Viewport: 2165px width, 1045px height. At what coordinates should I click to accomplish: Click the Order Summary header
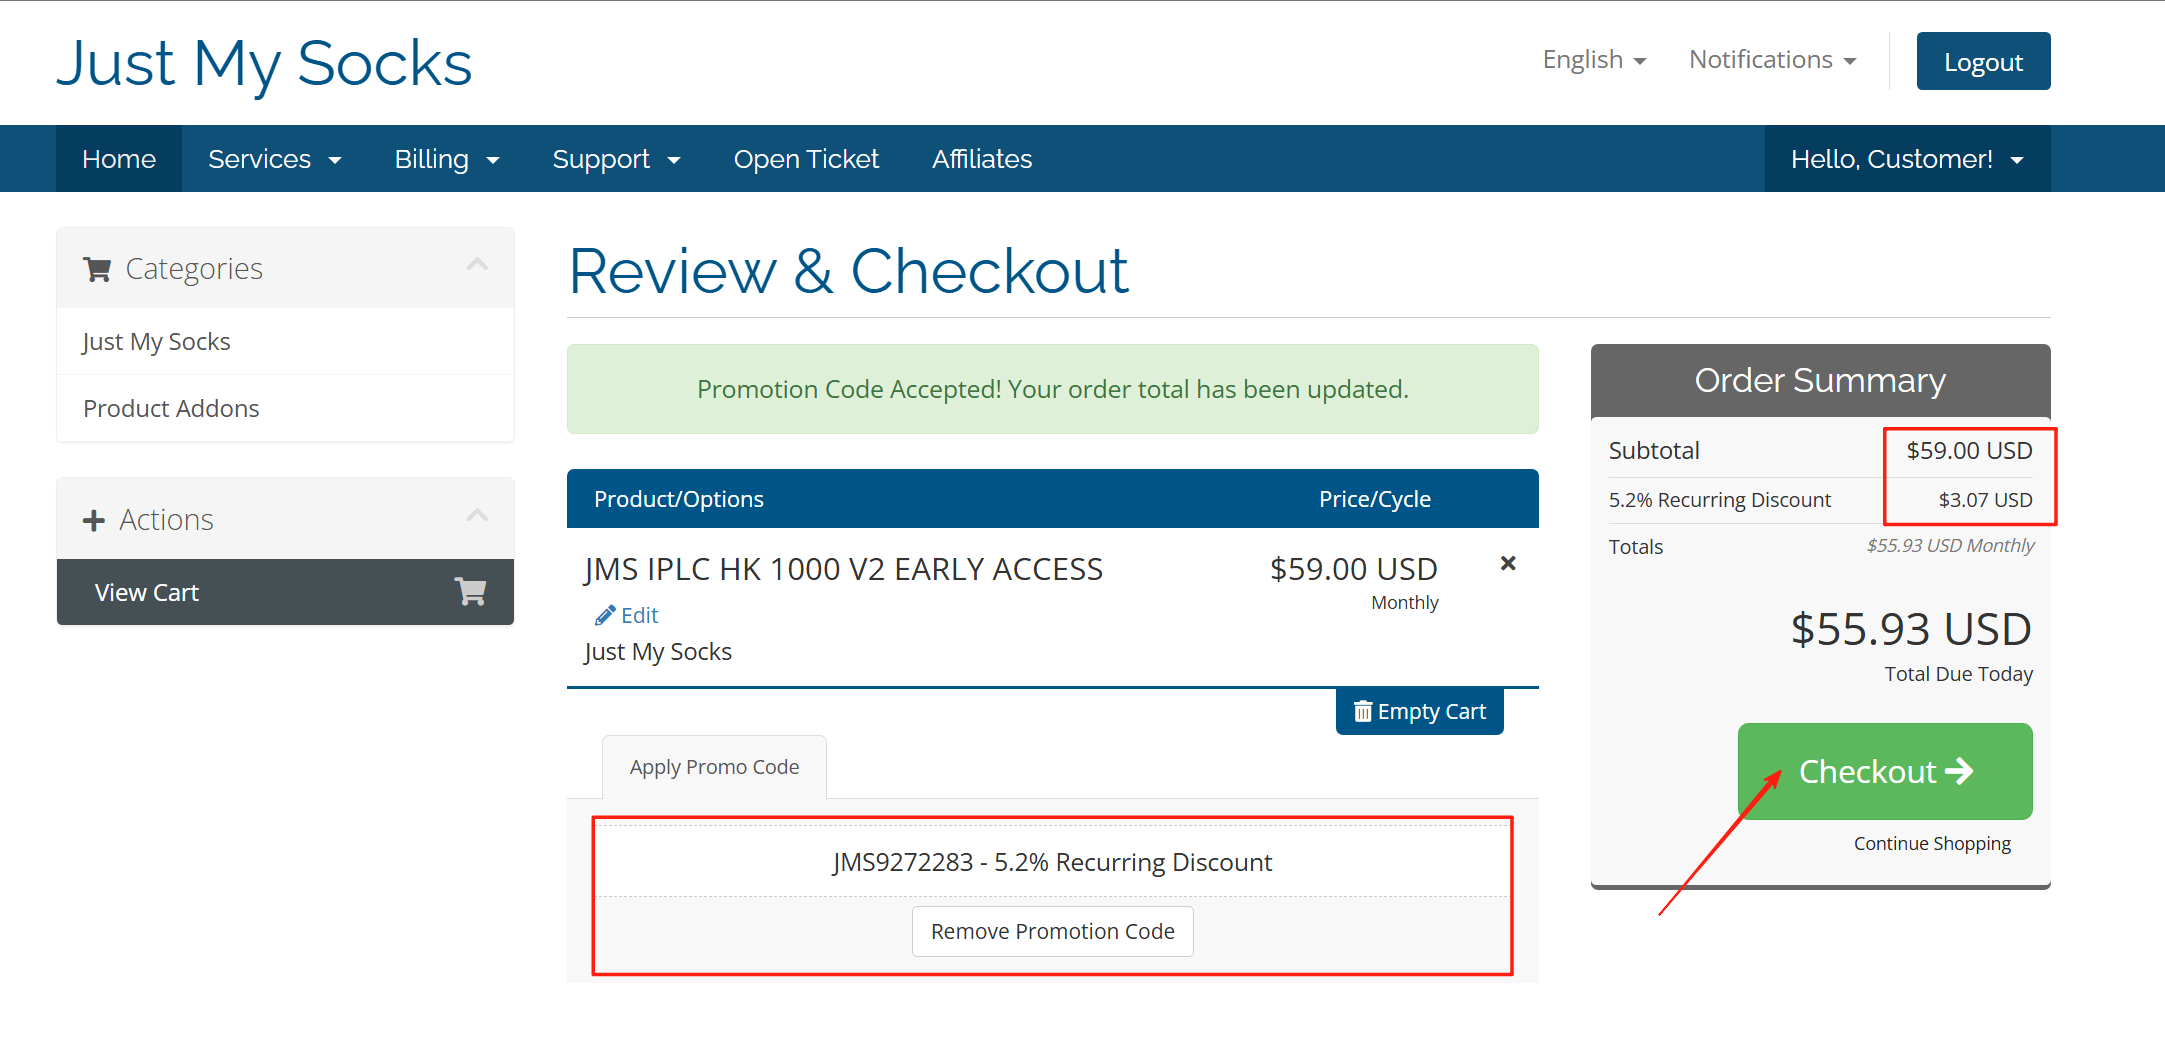point(1821,380)
